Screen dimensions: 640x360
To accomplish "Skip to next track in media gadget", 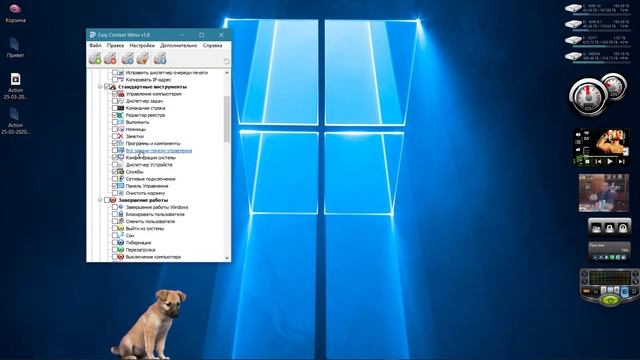I will (621, 162).
